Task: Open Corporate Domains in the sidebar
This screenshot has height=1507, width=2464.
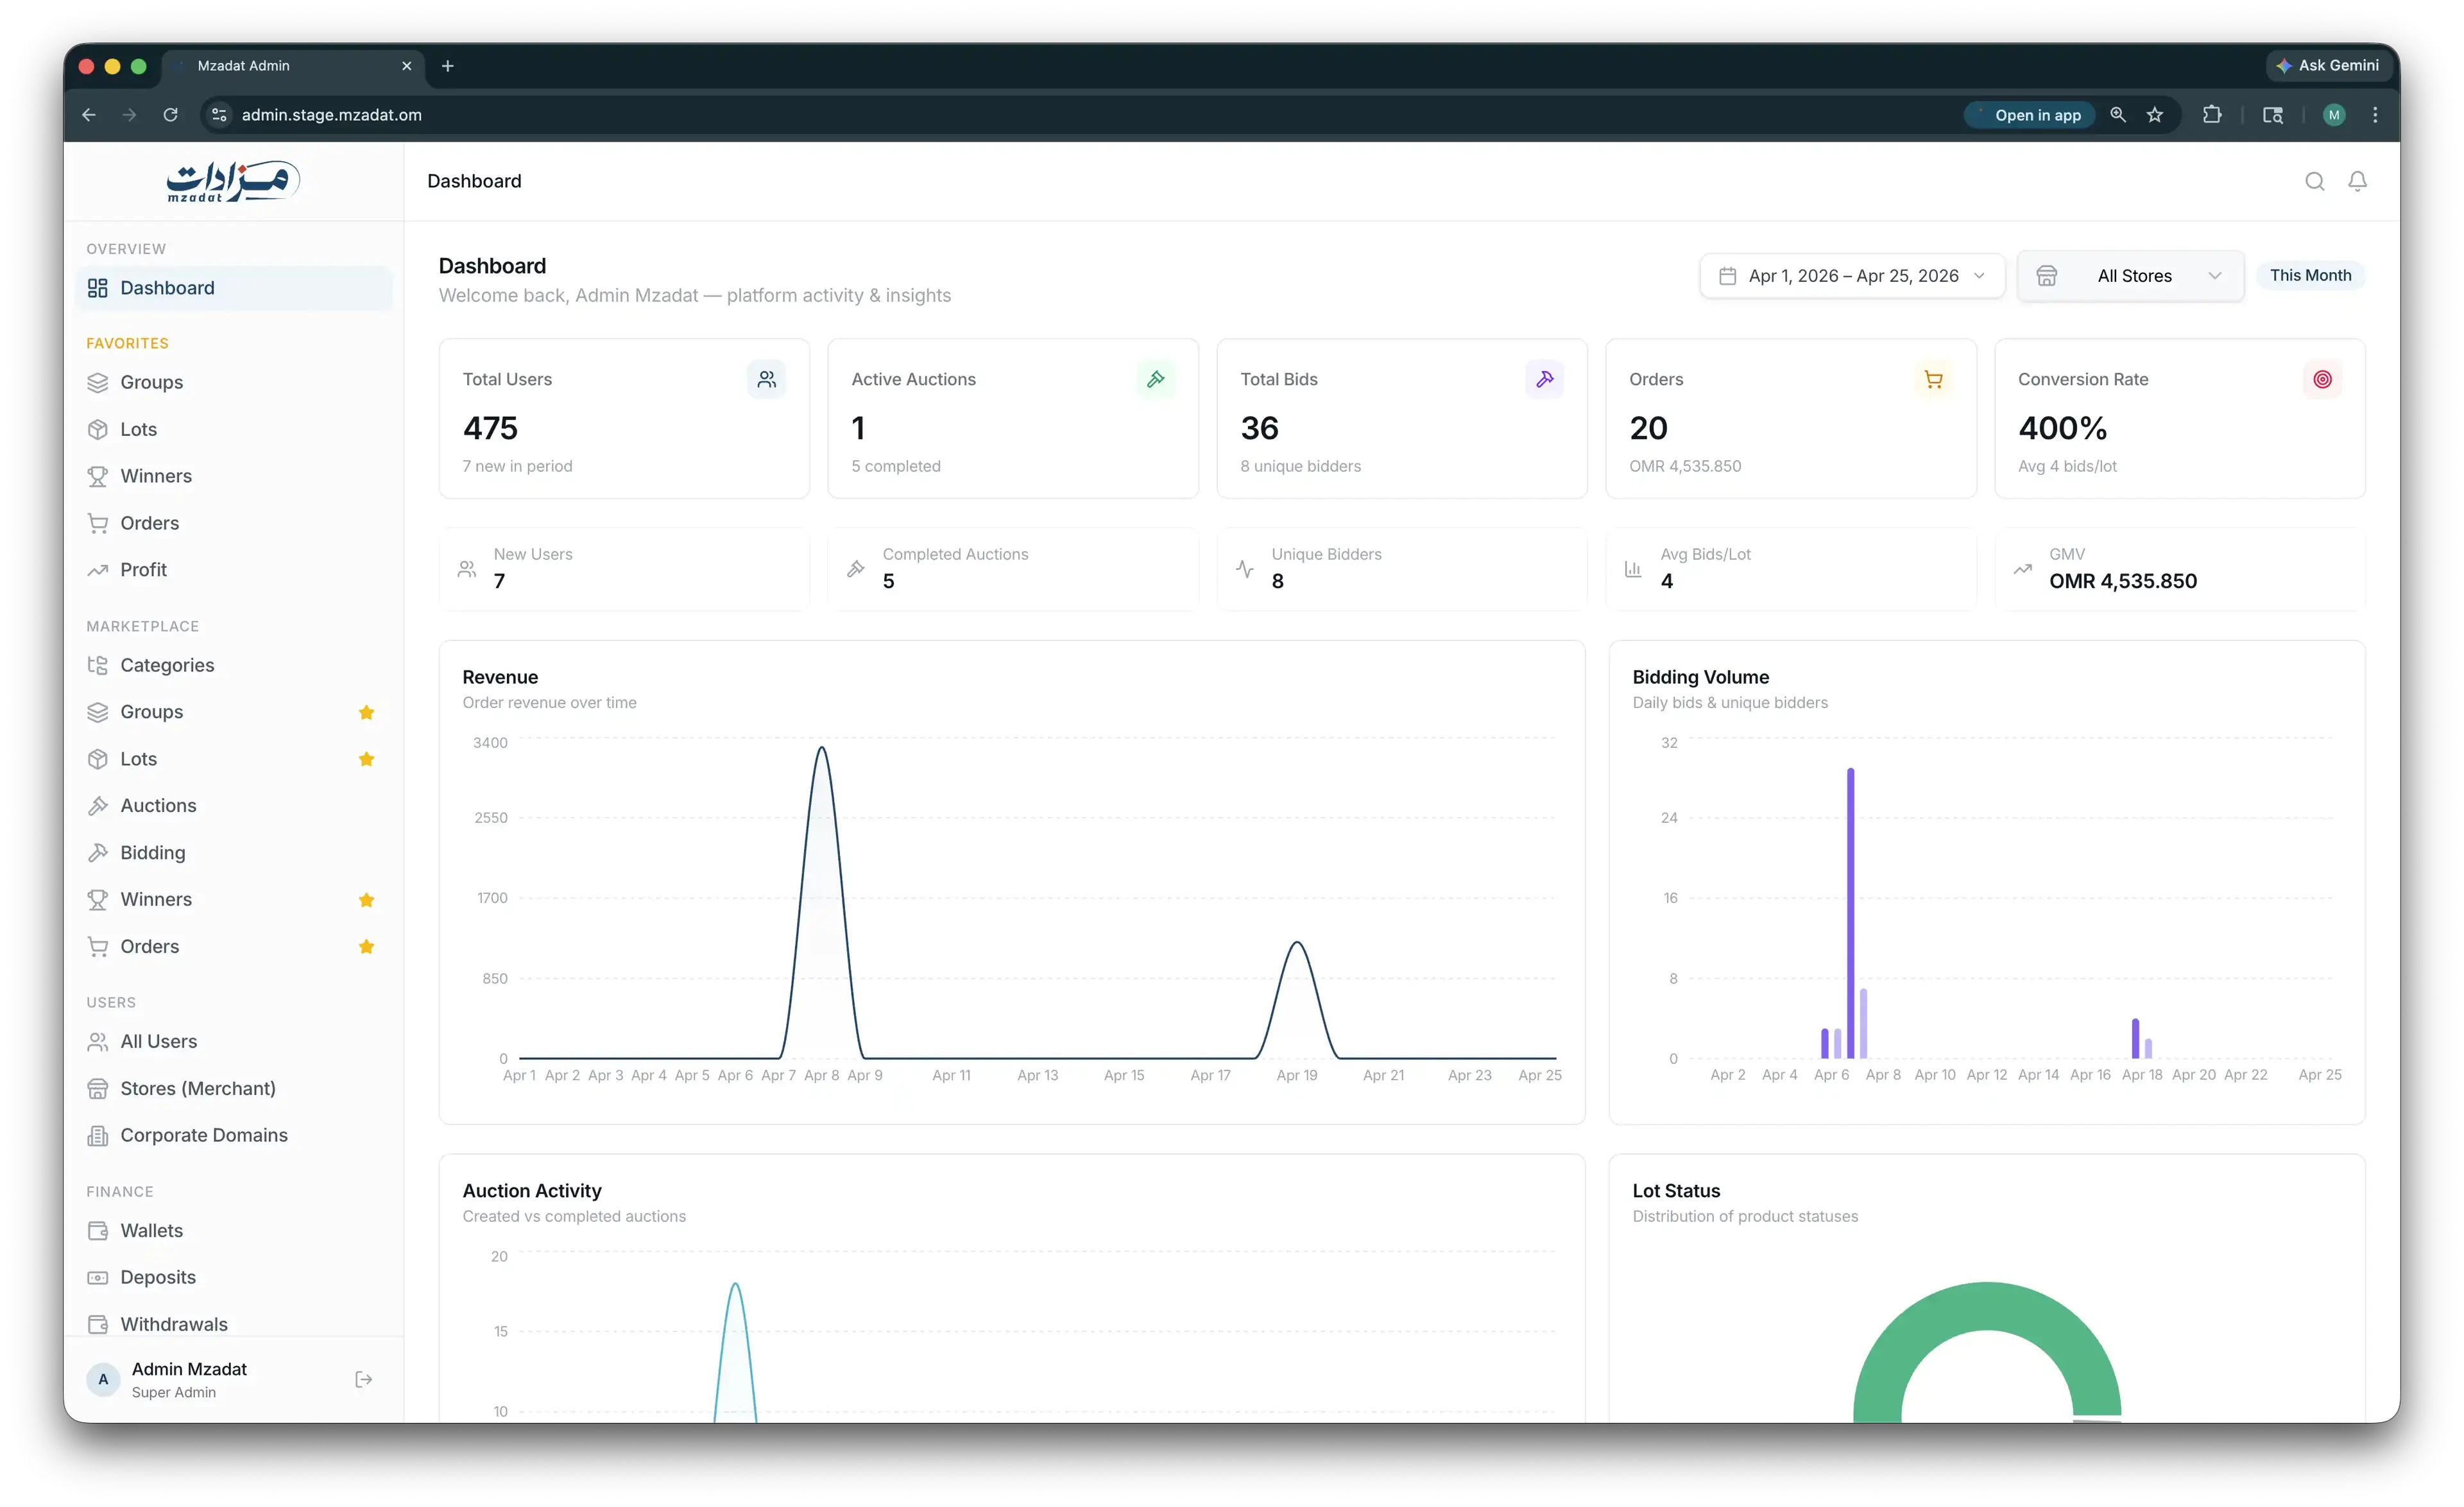Action: click(x=234, y=1135)
